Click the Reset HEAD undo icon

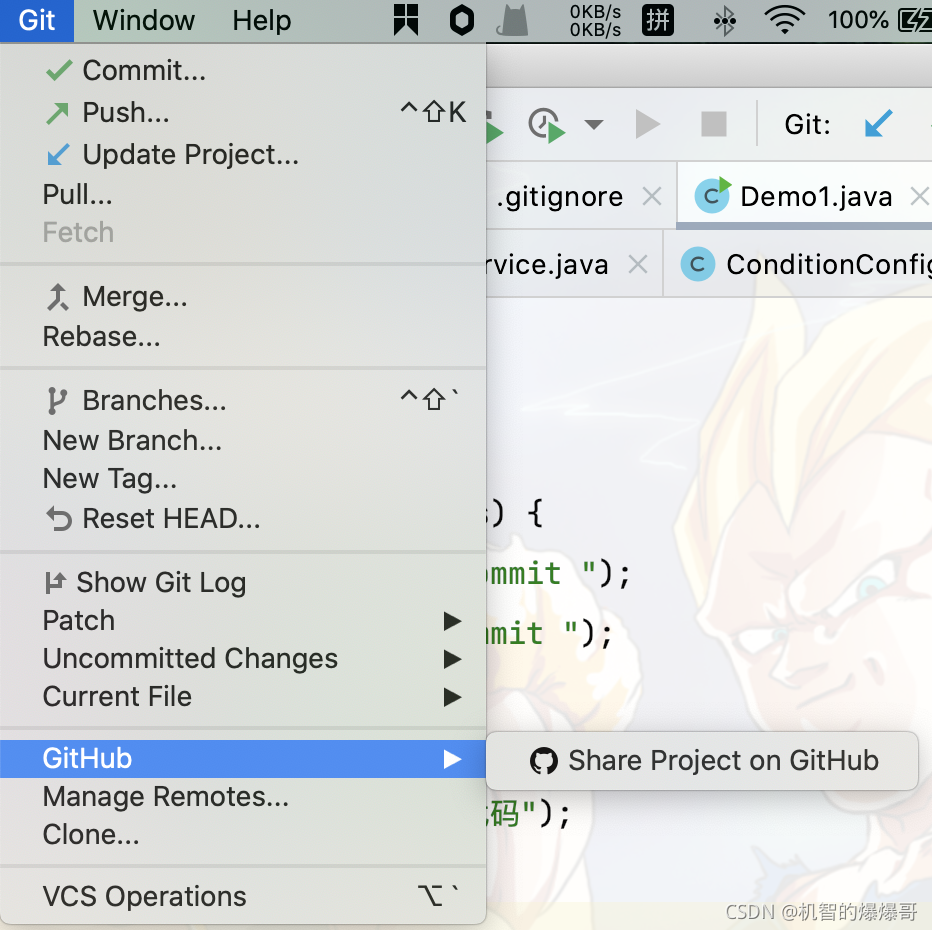pos(59,519)
